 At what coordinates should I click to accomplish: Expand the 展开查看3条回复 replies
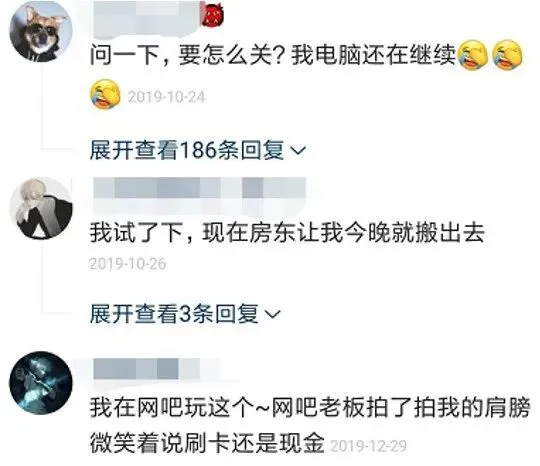pos(185,314)
